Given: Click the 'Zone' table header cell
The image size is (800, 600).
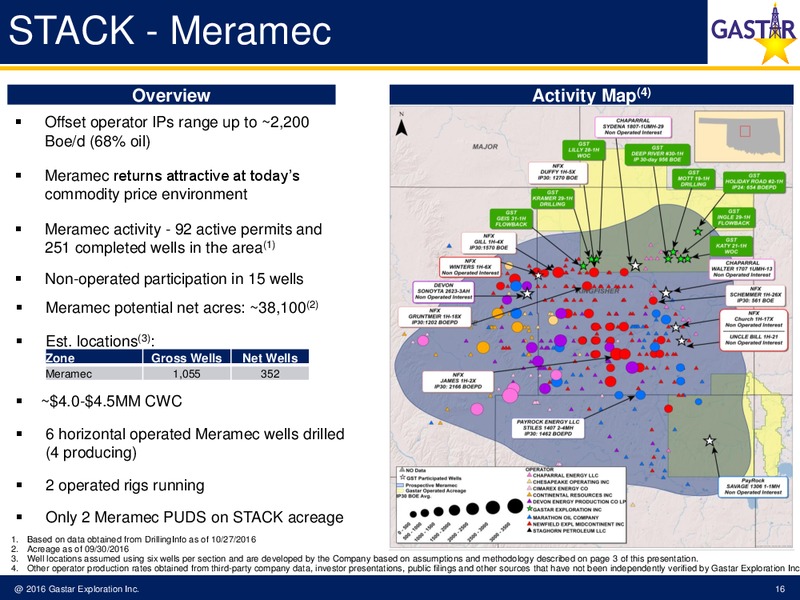Looking at the screenshot, I should coord(93,357).
